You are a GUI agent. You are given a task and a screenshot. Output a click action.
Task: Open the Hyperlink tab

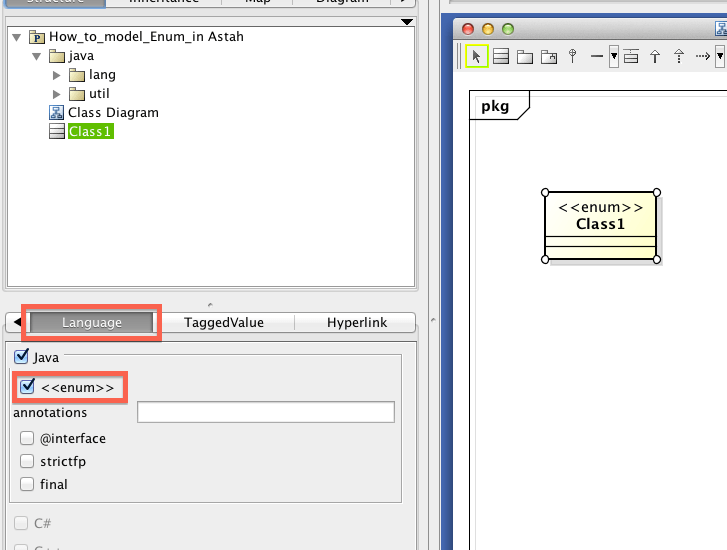[355, 323]
